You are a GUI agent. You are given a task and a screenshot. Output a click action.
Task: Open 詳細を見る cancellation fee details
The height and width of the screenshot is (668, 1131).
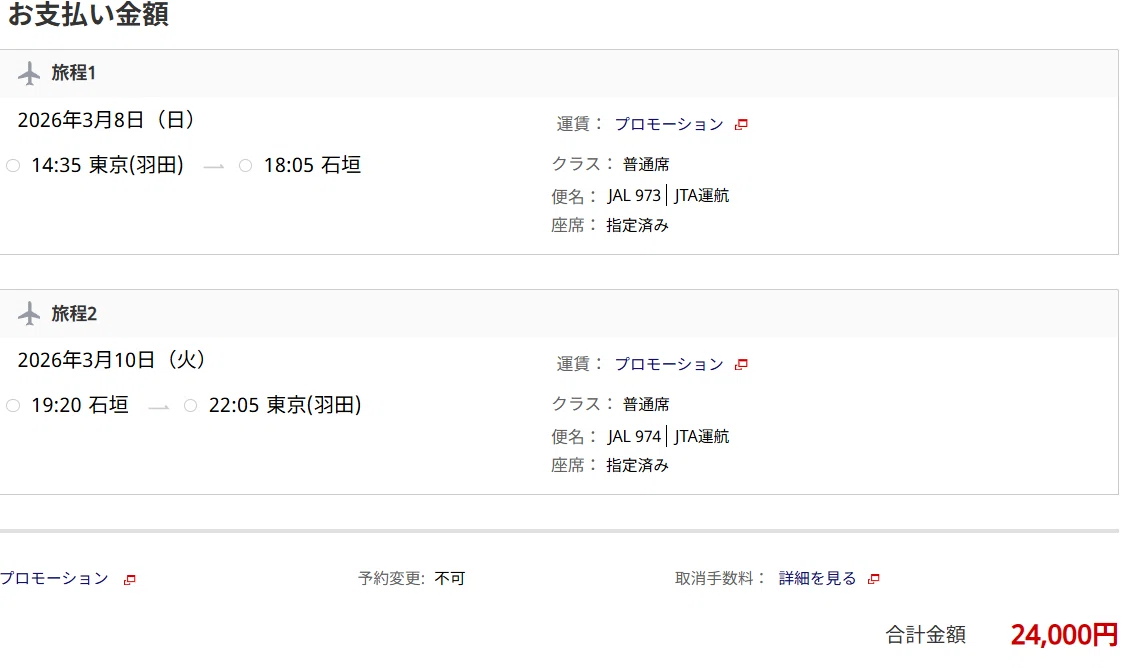[x=817, y=579]
